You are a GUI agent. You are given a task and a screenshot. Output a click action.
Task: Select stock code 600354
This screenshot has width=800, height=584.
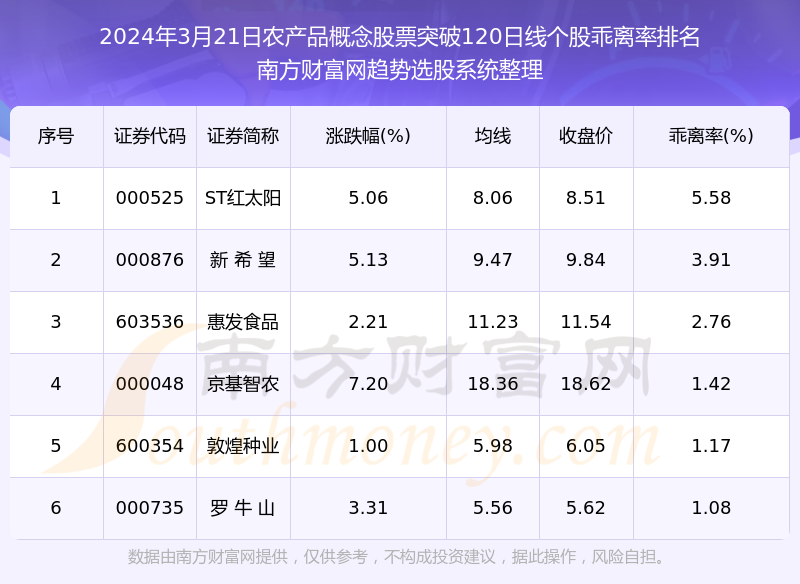pyautogui.click(x=149, y=446)
